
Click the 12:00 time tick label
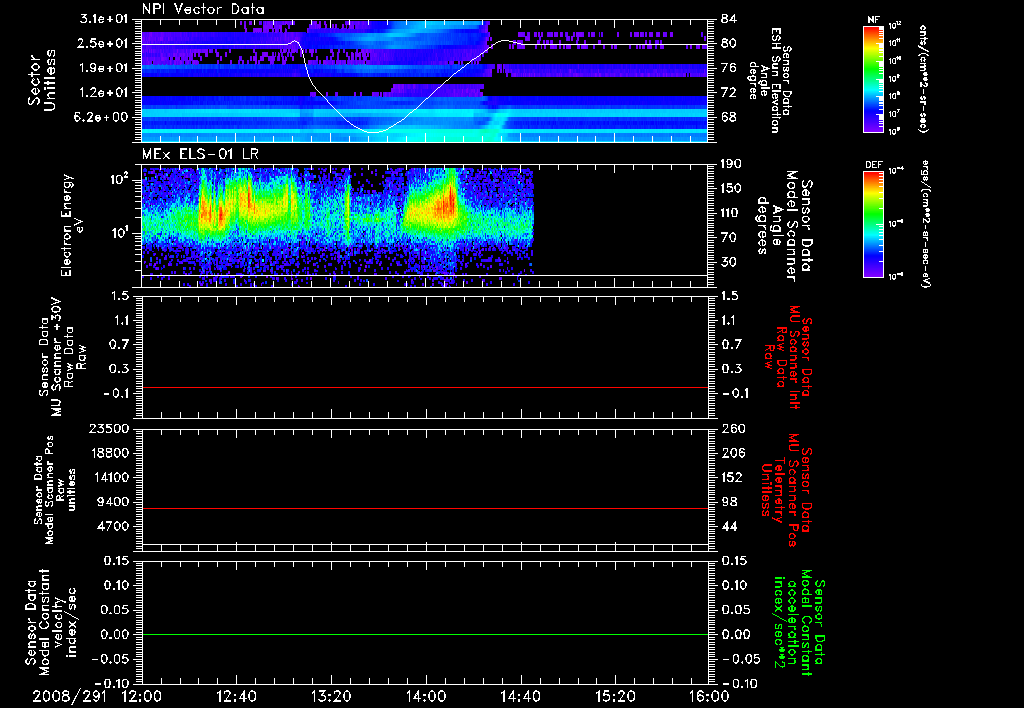pyautogui.click(x=142, y=696)
